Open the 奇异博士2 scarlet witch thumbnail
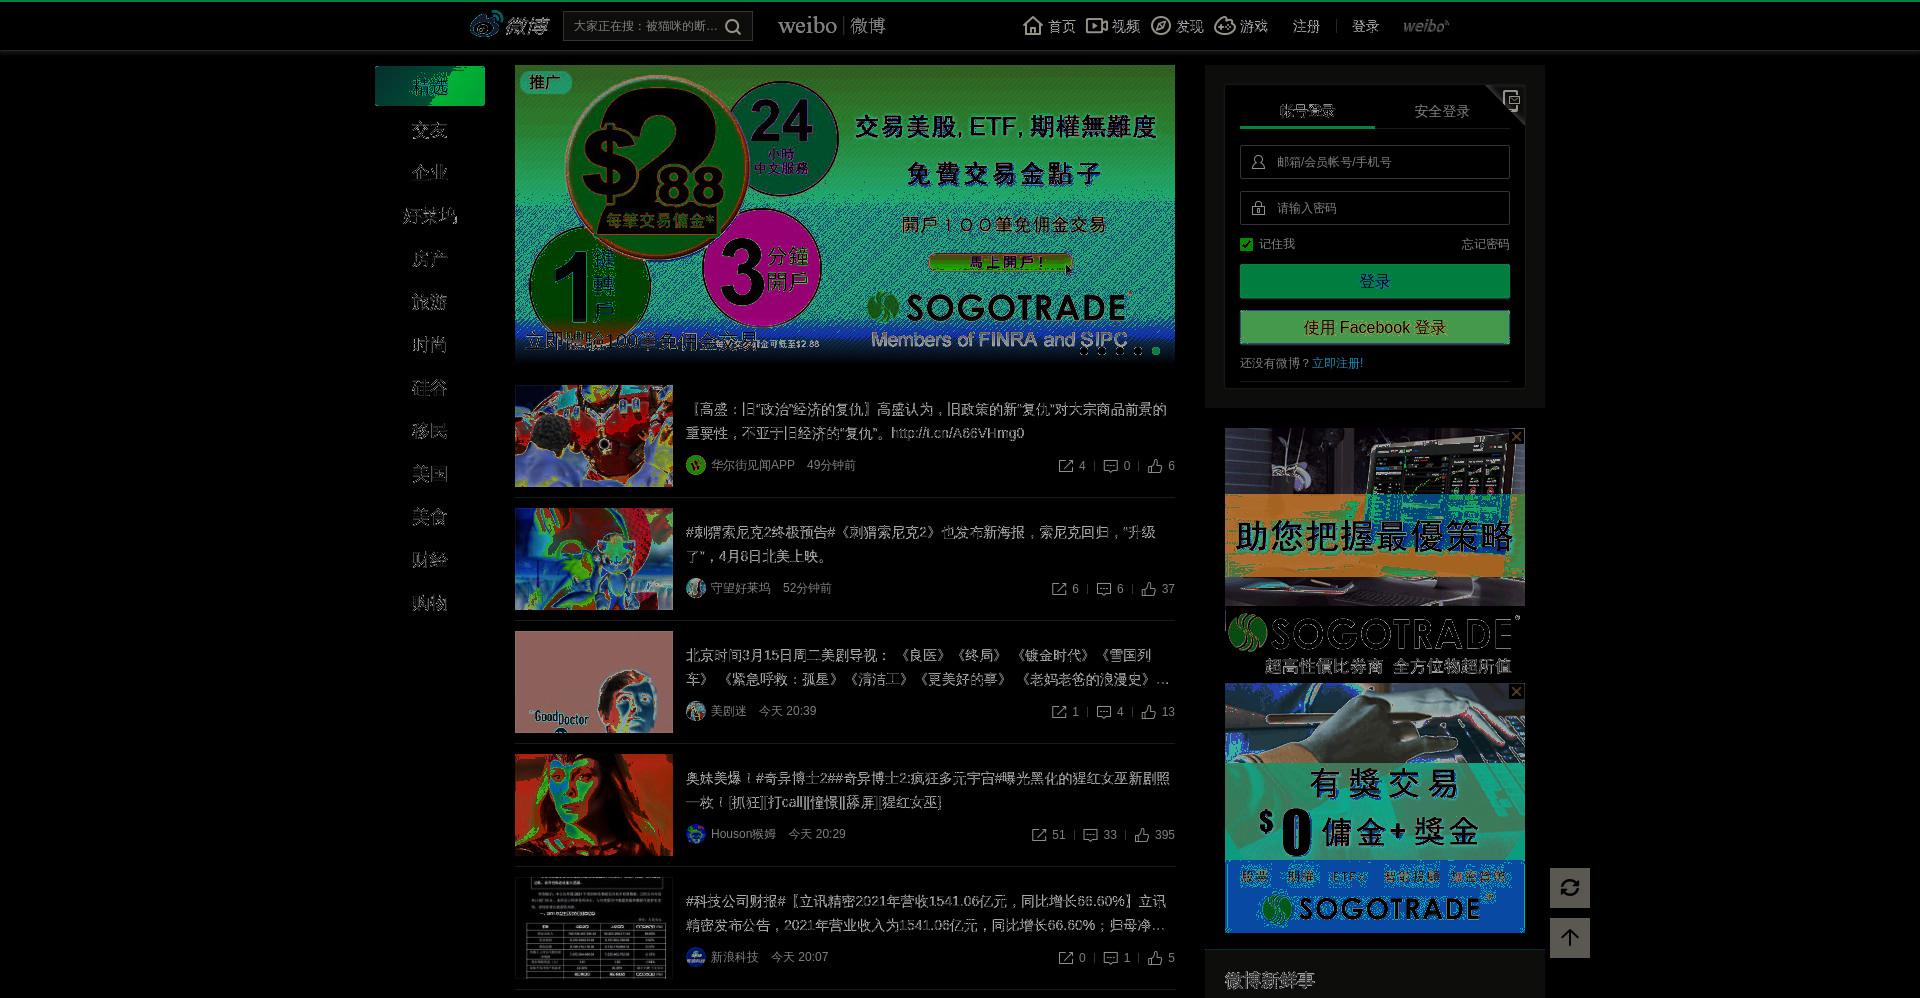This screenshot has width=1920, height=998. (594, 805)
